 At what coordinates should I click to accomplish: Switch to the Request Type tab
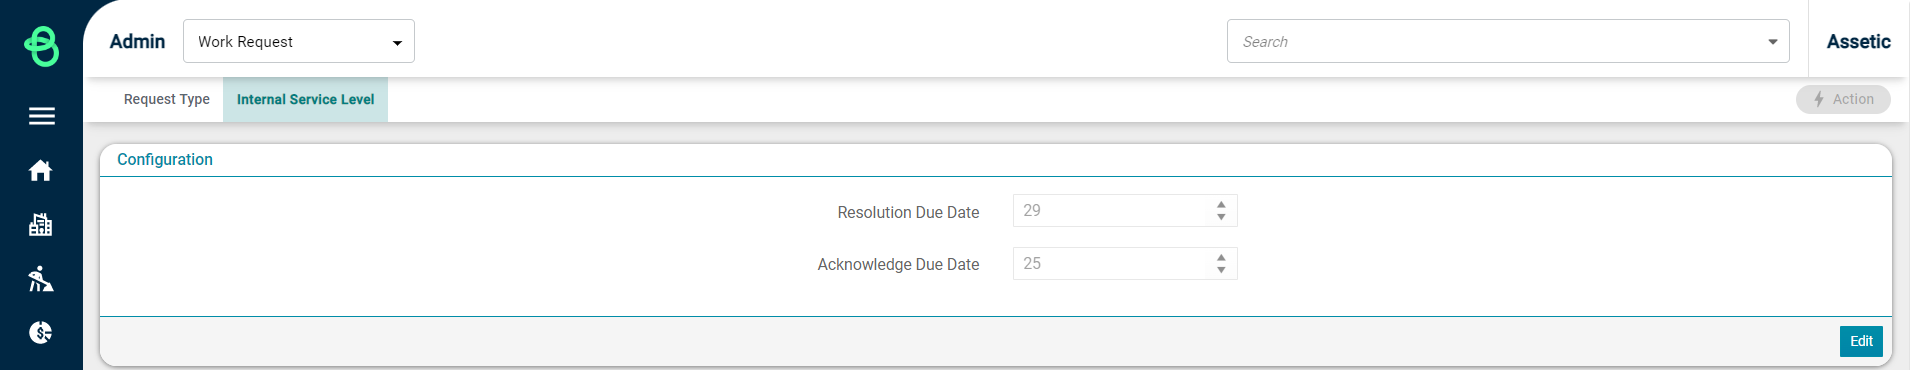[167, 99]
